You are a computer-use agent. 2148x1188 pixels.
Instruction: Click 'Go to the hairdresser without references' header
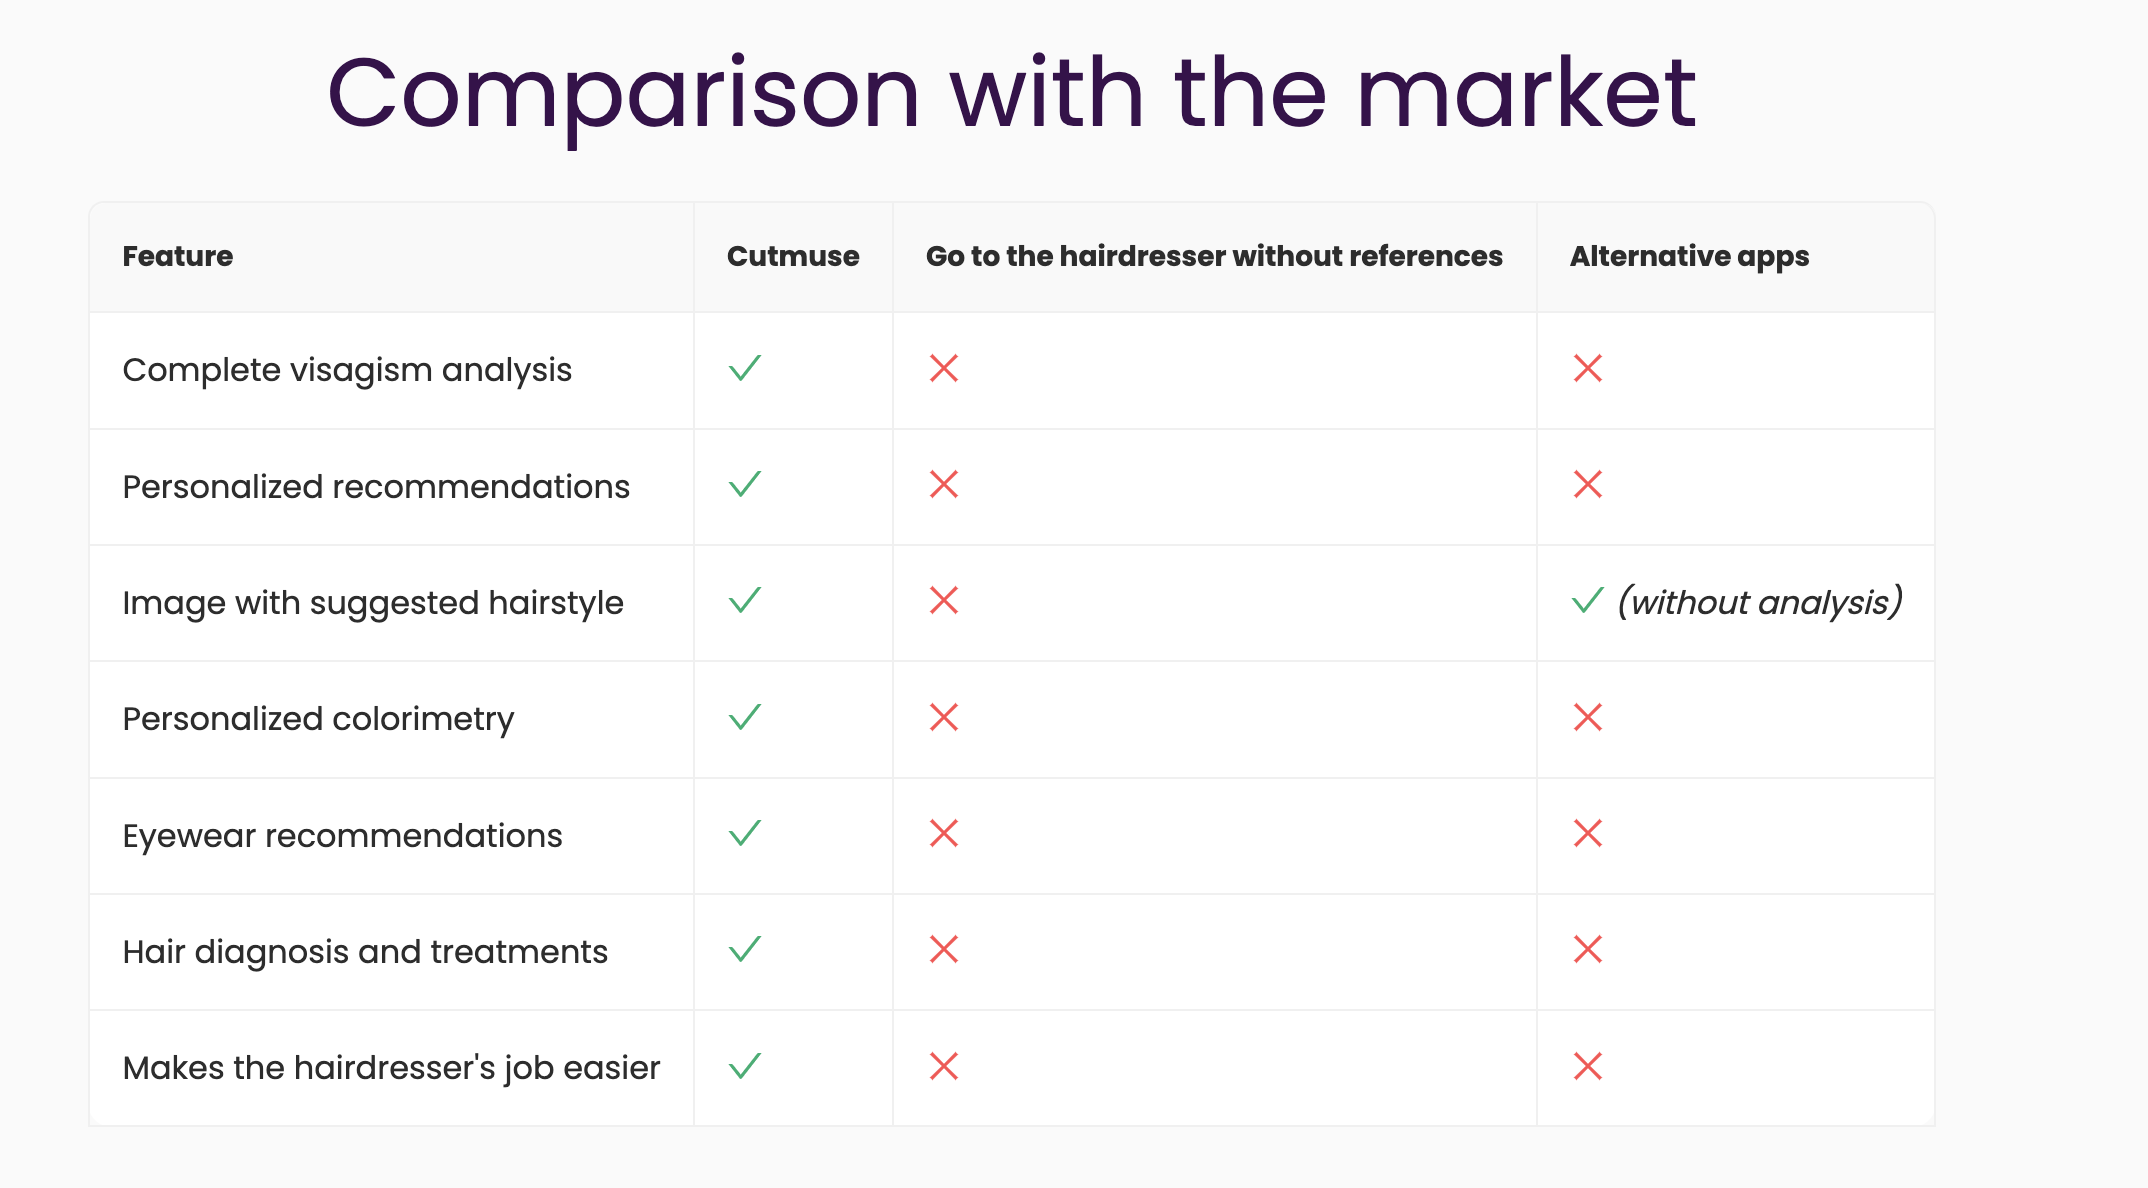coord(1214,256)
